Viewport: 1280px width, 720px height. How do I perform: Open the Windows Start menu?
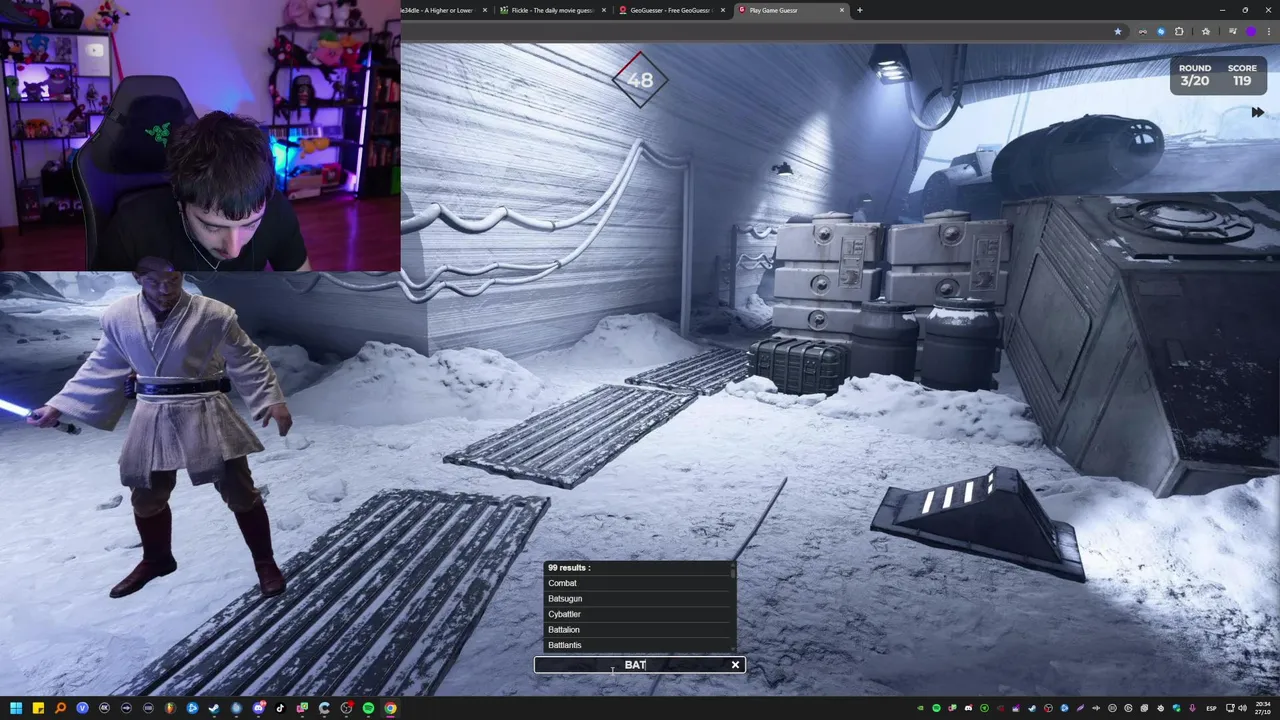tap(16, 708)
